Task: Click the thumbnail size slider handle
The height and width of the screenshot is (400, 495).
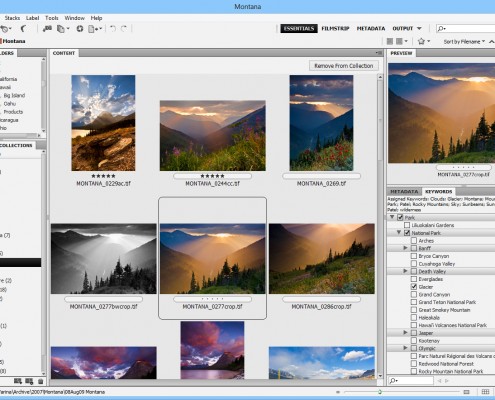Action: 380,392
